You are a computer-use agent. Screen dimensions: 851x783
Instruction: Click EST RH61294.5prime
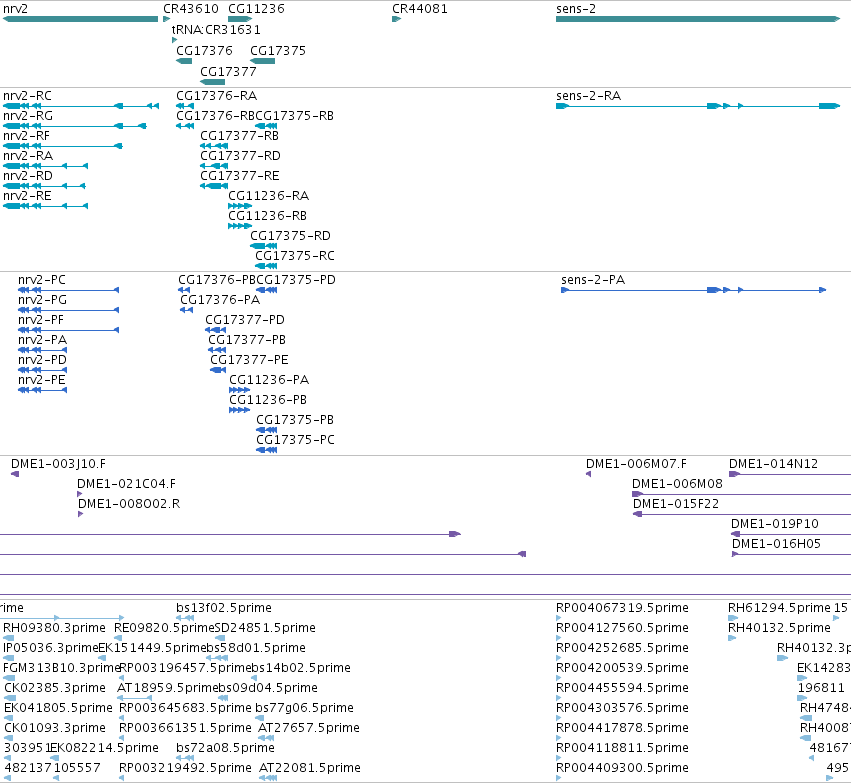tap(780, 608)
